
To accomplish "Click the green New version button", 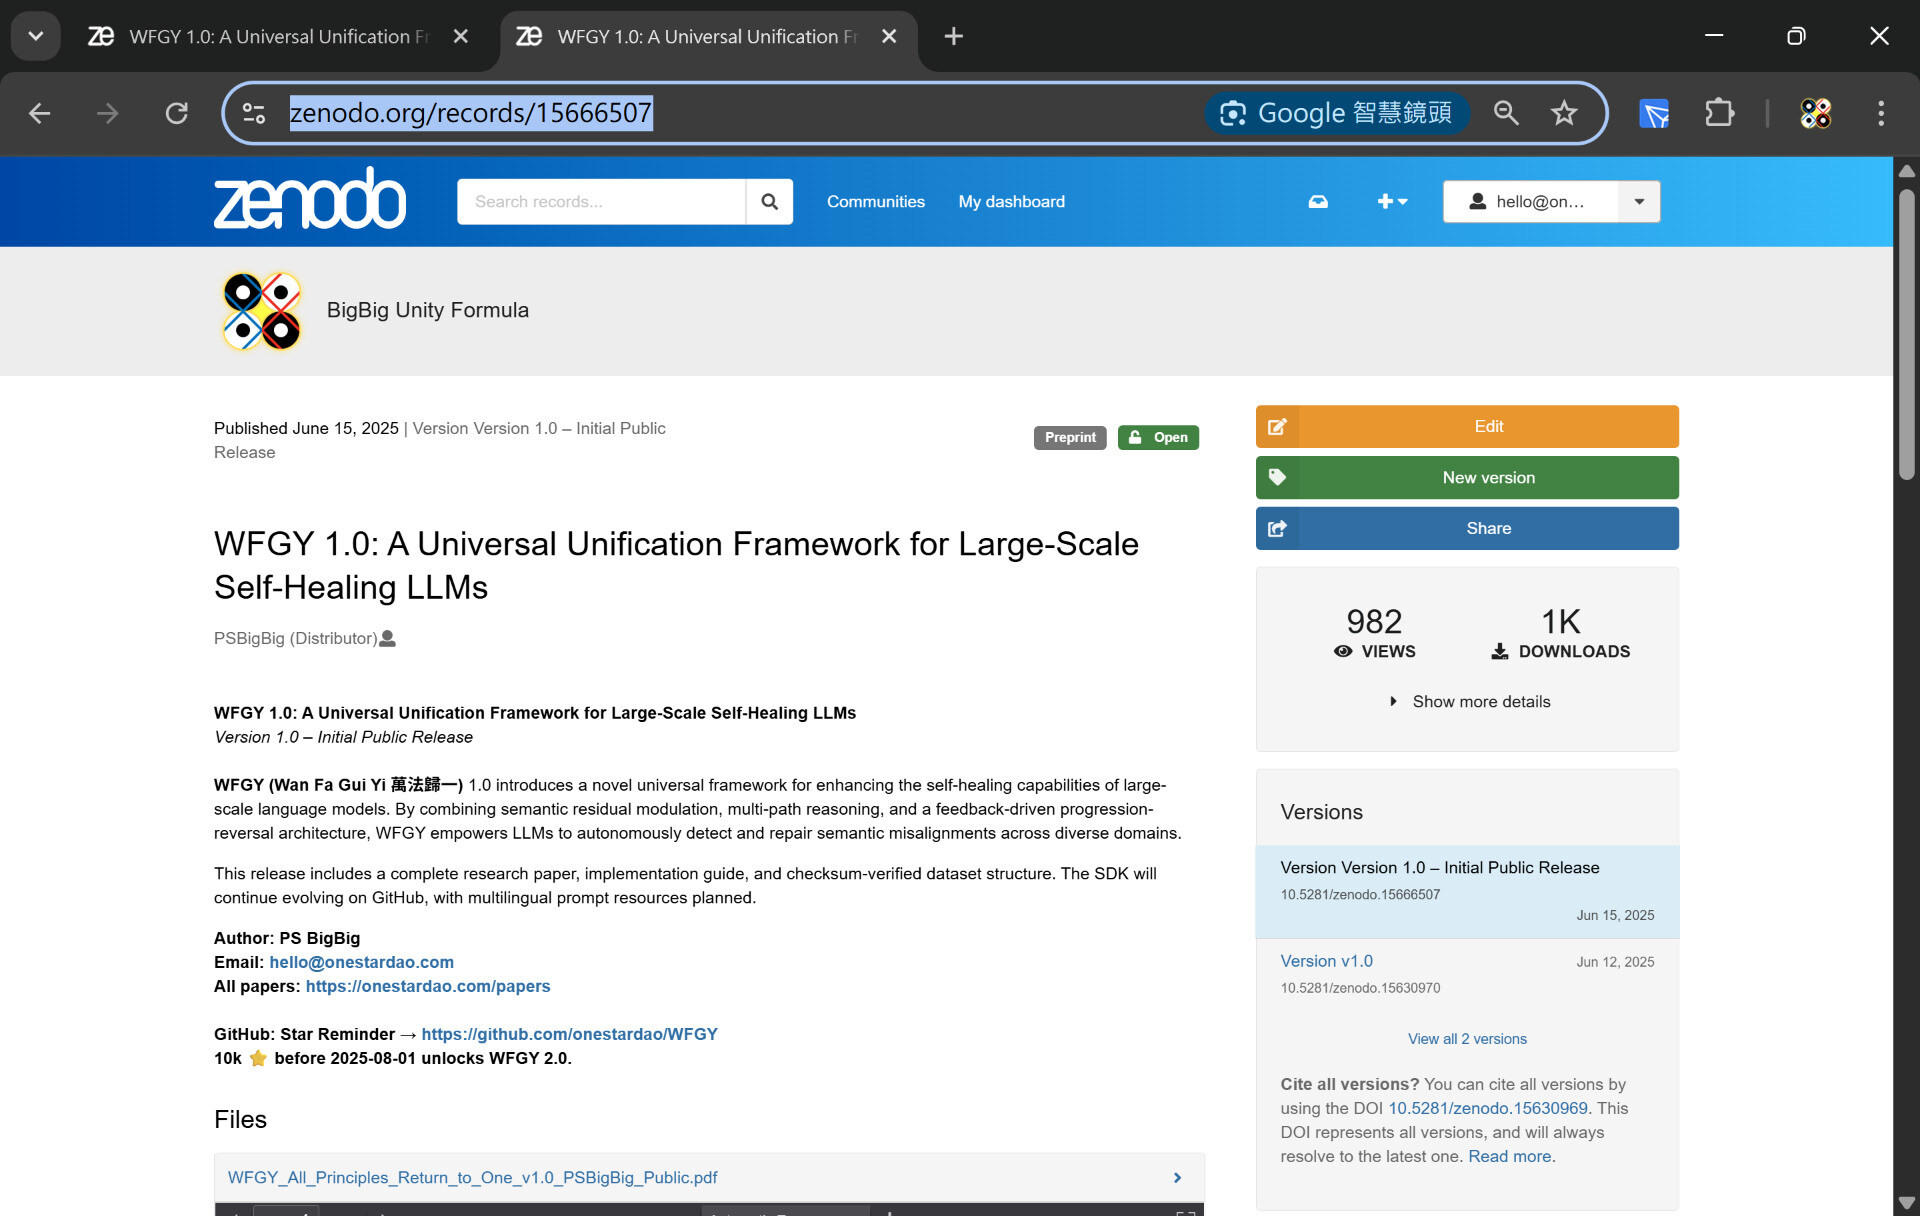I will click(1467, 478).
